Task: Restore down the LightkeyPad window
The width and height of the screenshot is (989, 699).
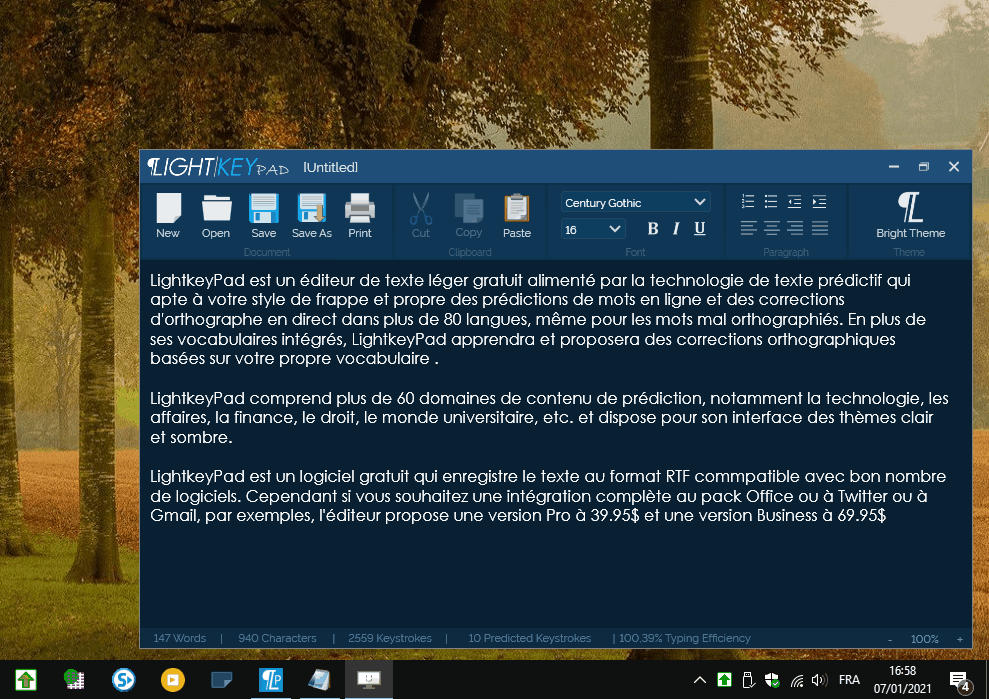Action: pos(923,167)
